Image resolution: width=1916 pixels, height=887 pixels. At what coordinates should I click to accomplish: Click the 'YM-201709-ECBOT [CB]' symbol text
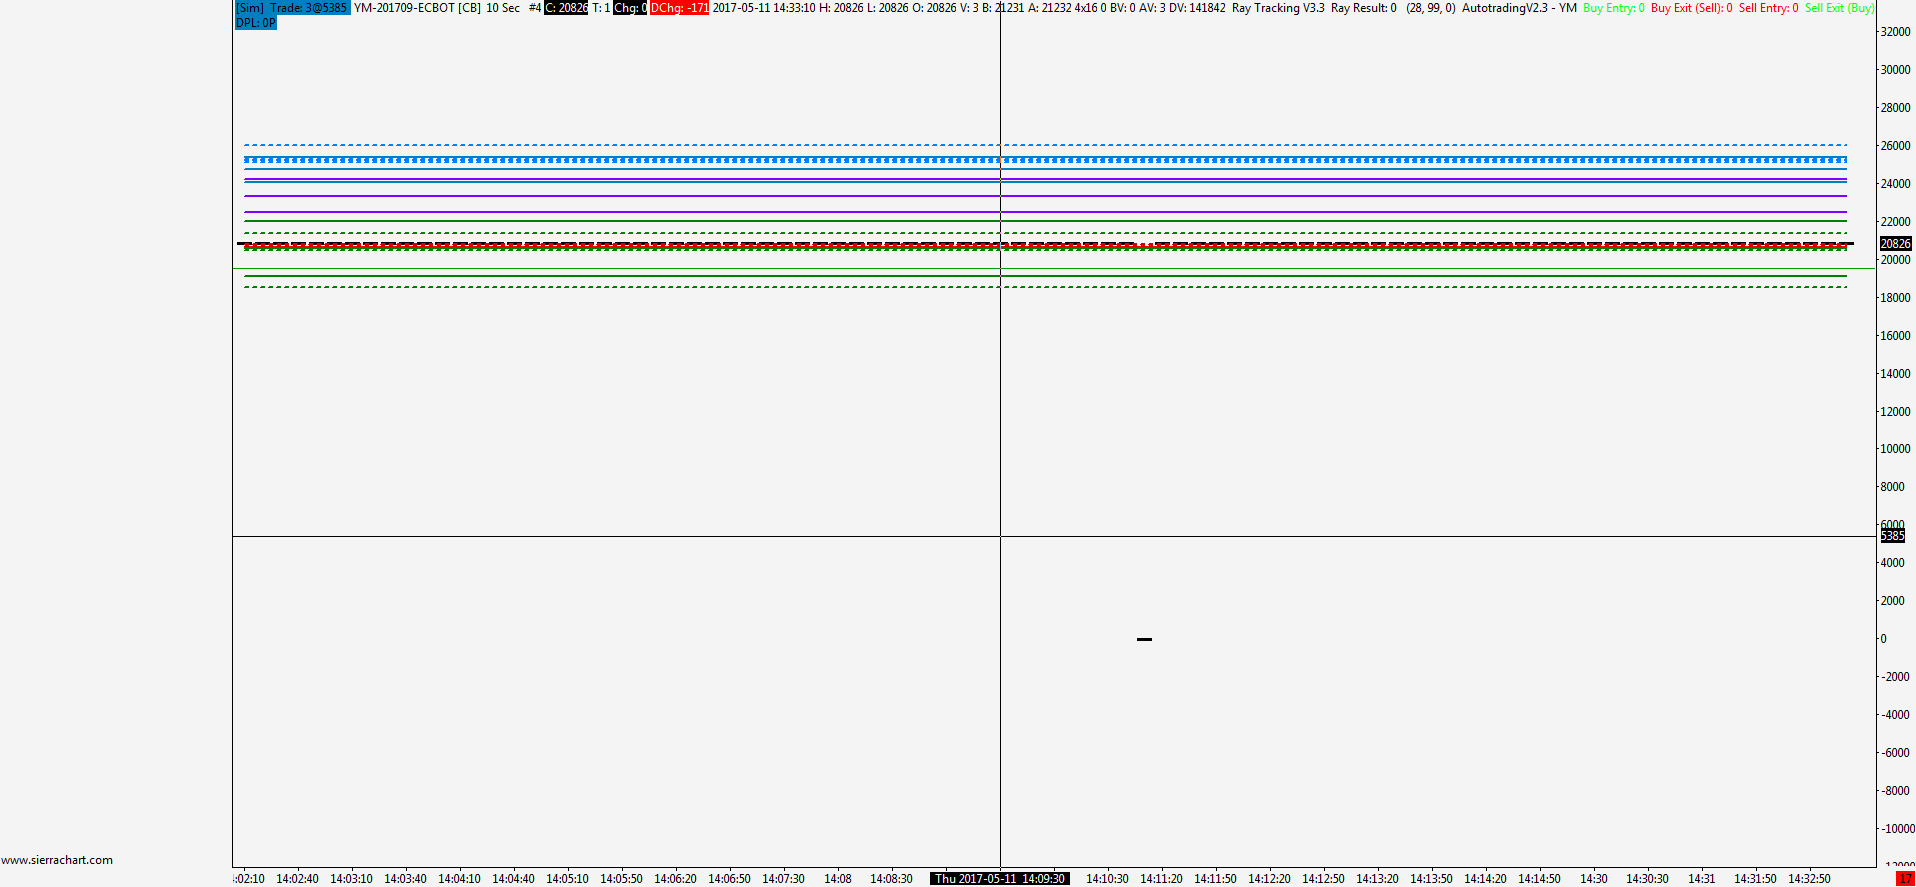(417, 8)
